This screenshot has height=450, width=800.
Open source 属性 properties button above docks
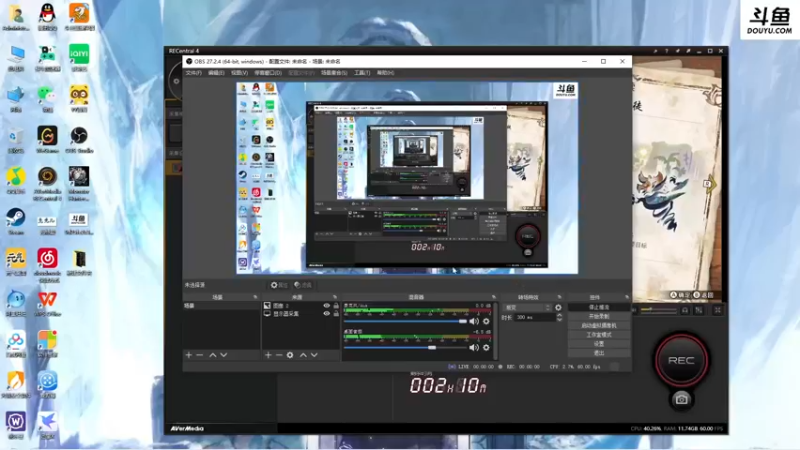coord(280,285)
